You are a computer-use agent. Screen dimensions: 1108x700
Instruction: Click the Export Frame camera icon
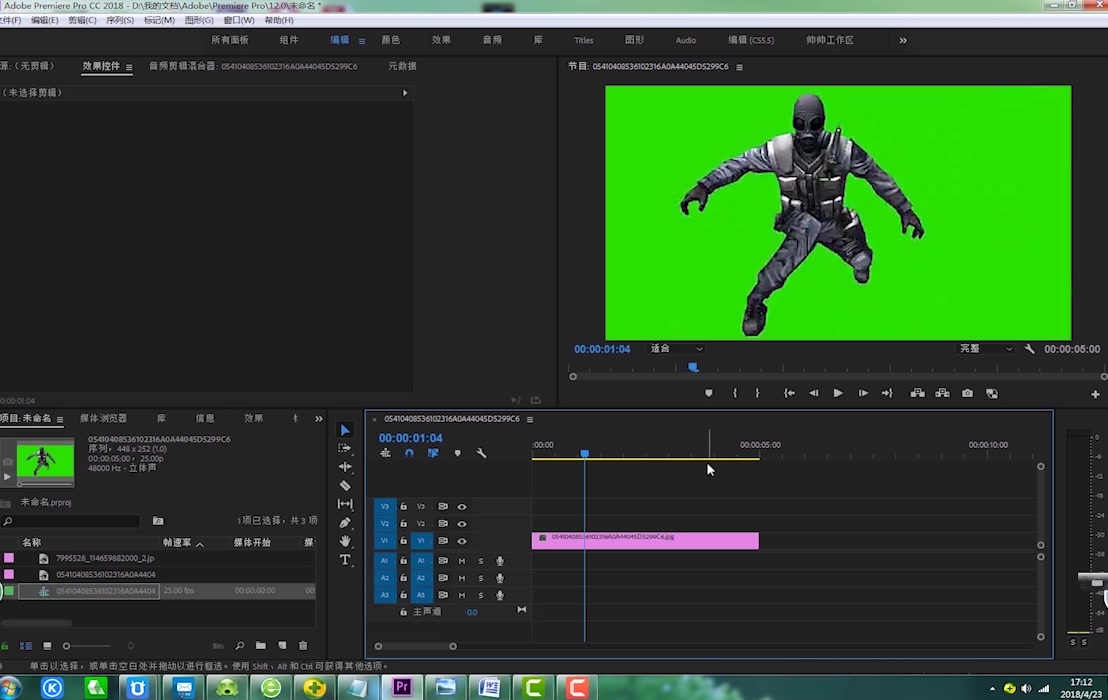(967, 394)
